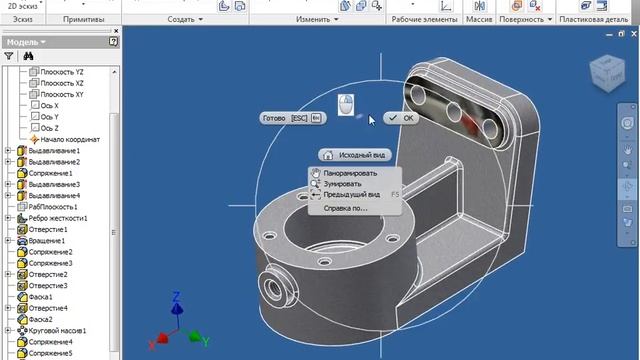Screen dimensions: 640x360
Task: Click the Выдавливание1 extrusion feature icon
Action: [22, 151]
